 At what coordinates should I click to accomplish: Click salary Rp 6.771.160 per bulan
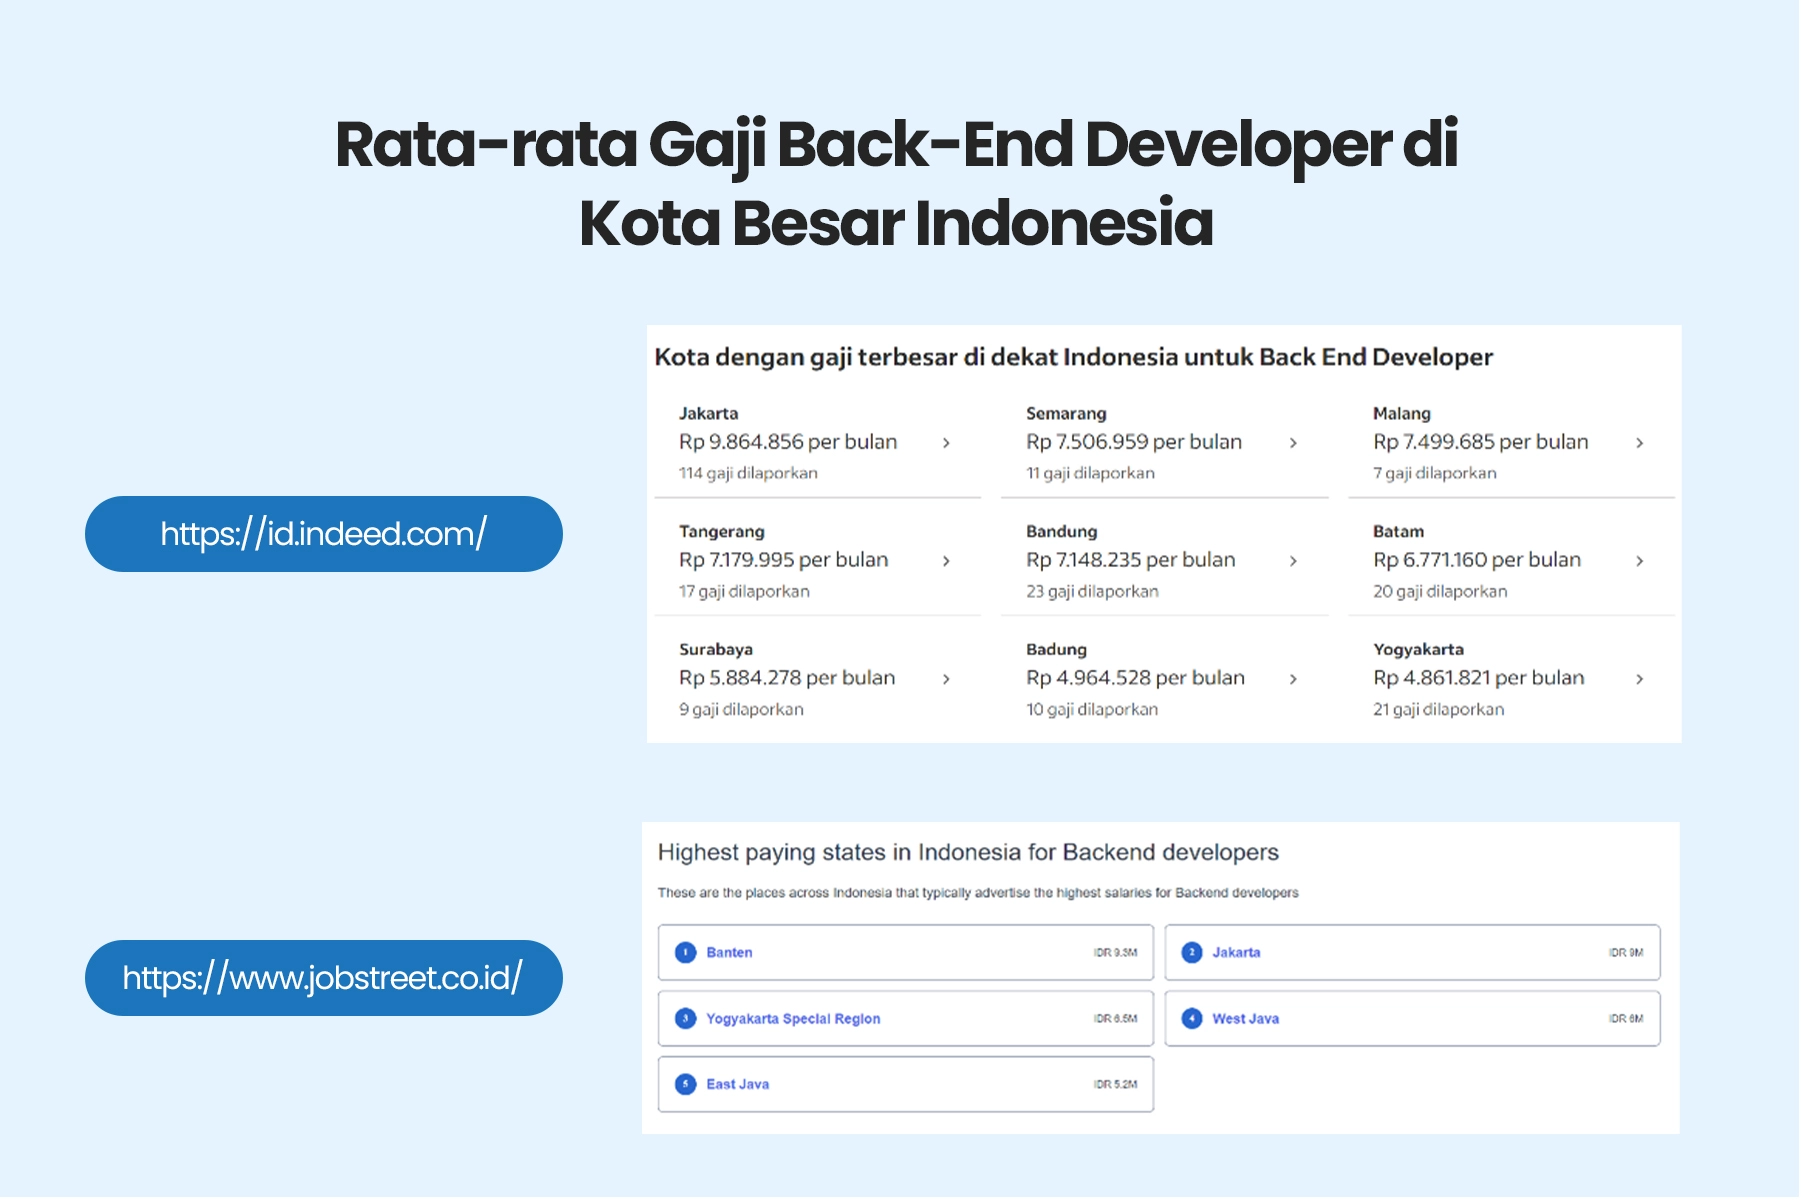coord(1477,560)
